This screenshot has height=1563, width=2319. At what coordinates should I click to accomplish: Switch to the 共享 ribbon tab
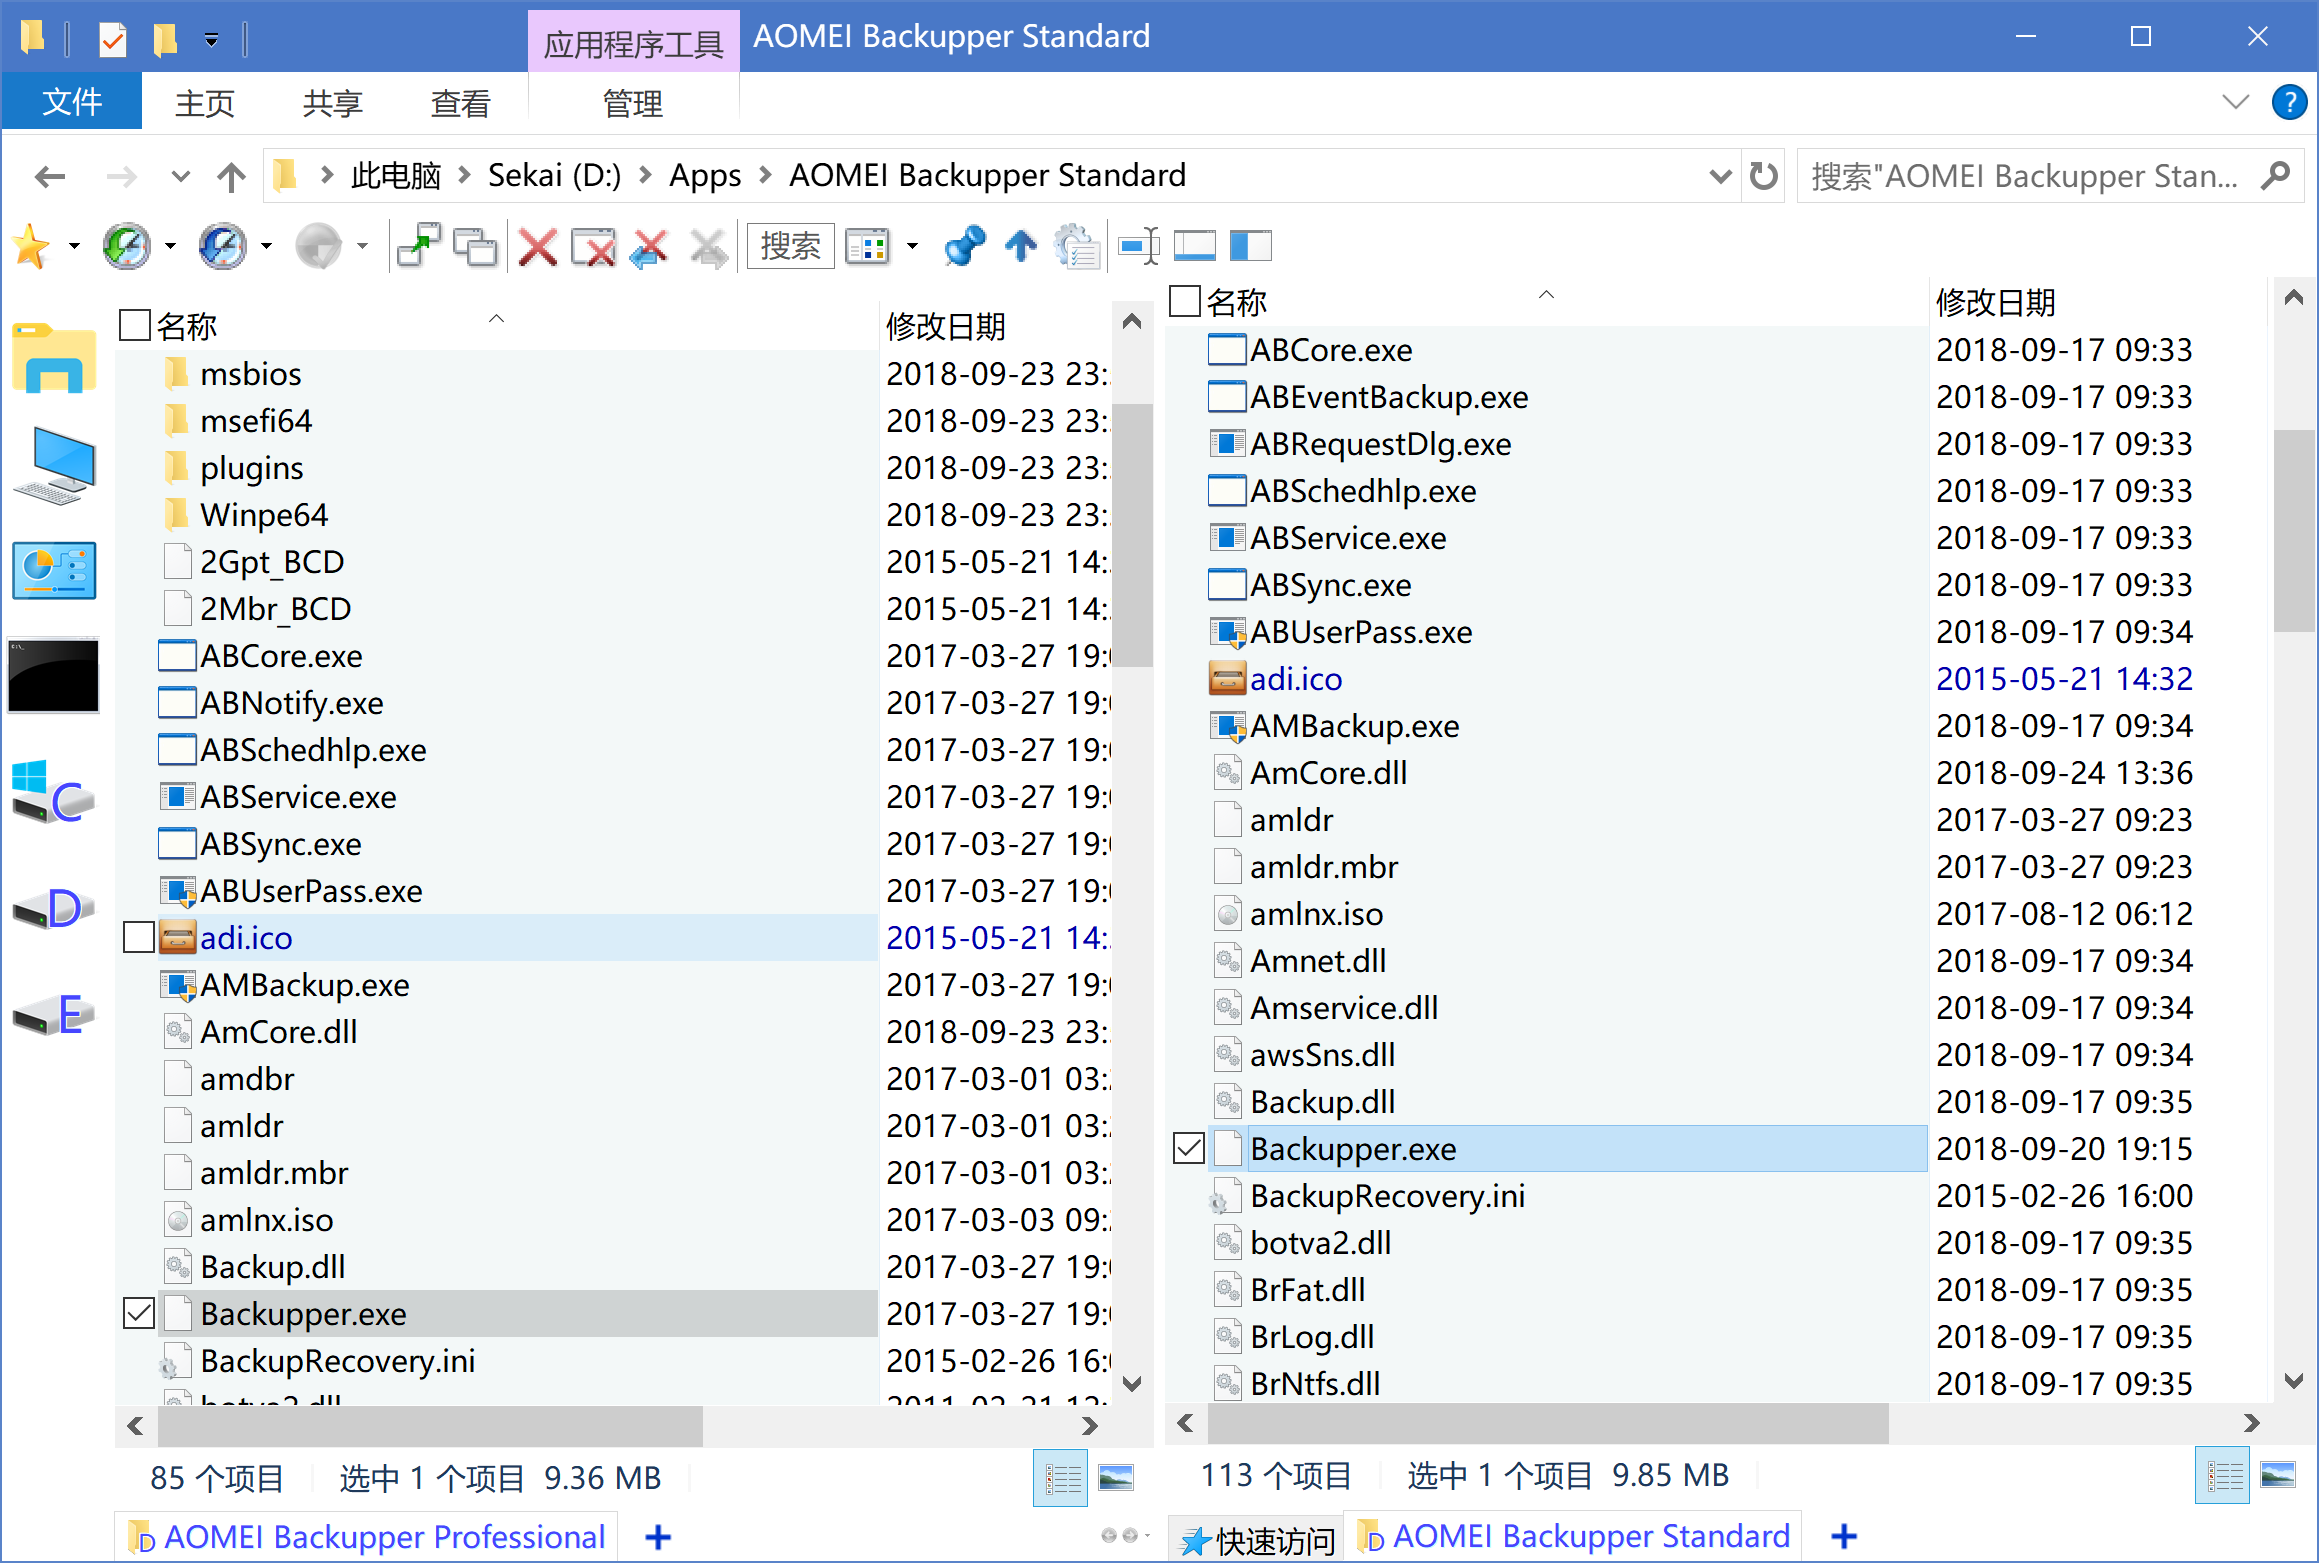(333, 103)
